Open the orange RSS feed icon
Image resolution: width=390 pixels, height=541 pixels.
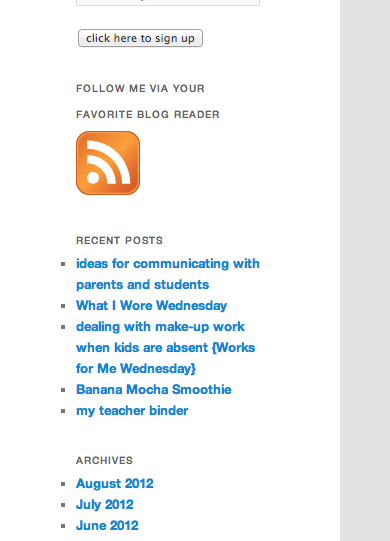click(108, 163)
